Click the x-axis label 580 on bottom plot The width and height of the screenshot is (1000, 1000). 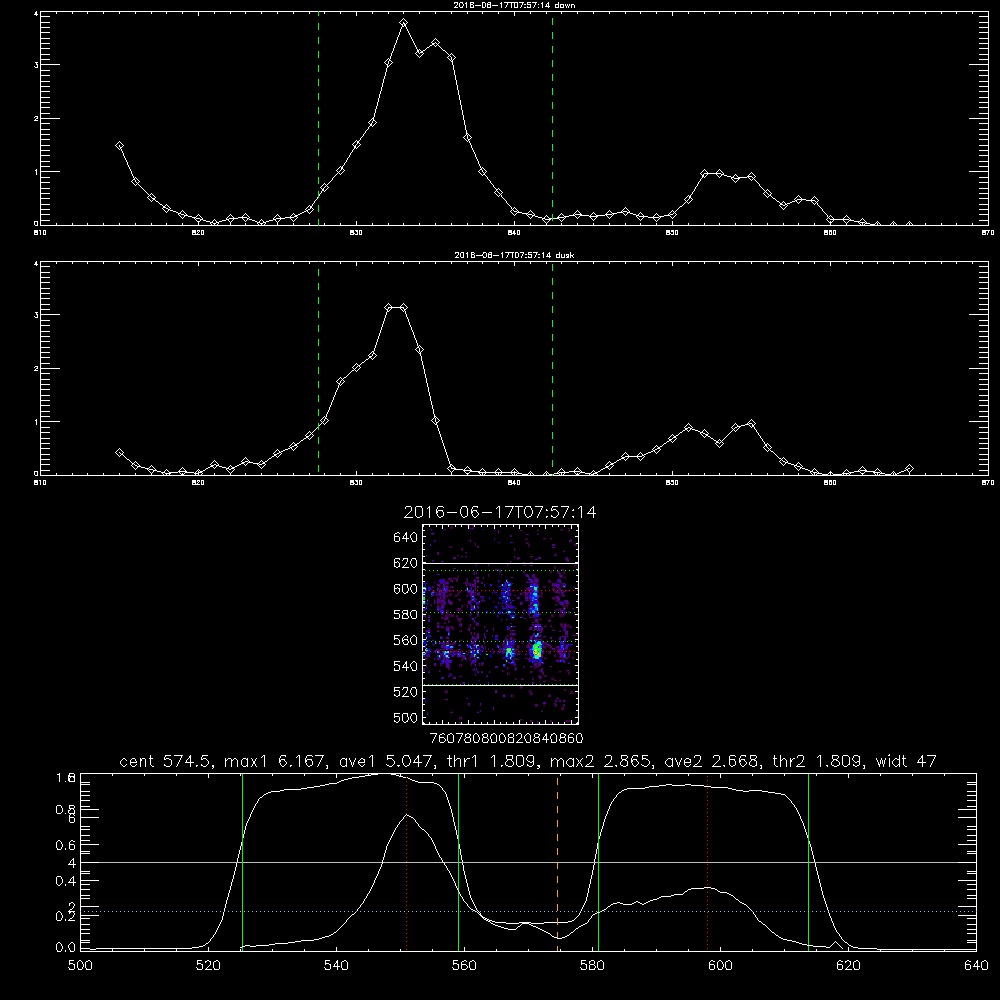(x=592, y=966)
